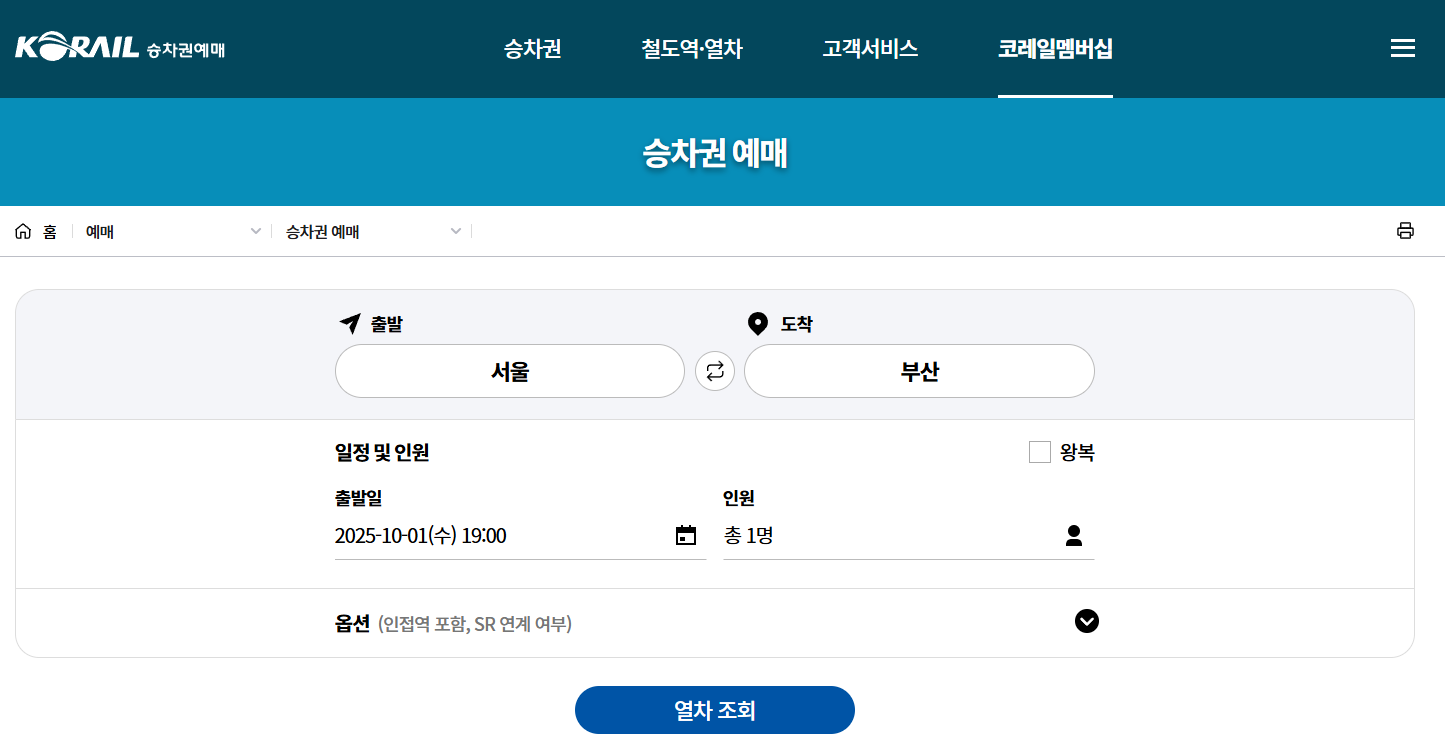Click the 옵션 (인접역 포함, SR 연계 여부) text
1445x755 pixels.
click(453, 624)
